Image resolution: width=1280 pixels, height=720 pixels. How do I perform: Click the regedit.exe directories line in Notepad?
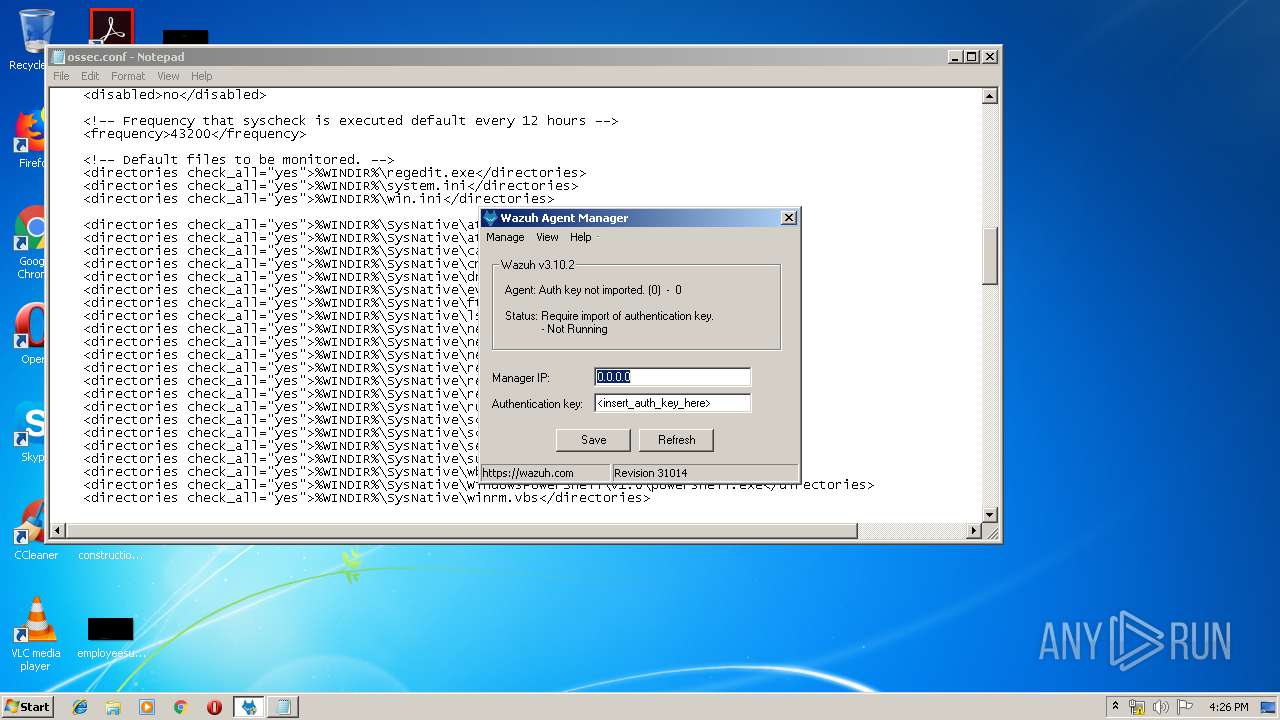pos(334,172)
